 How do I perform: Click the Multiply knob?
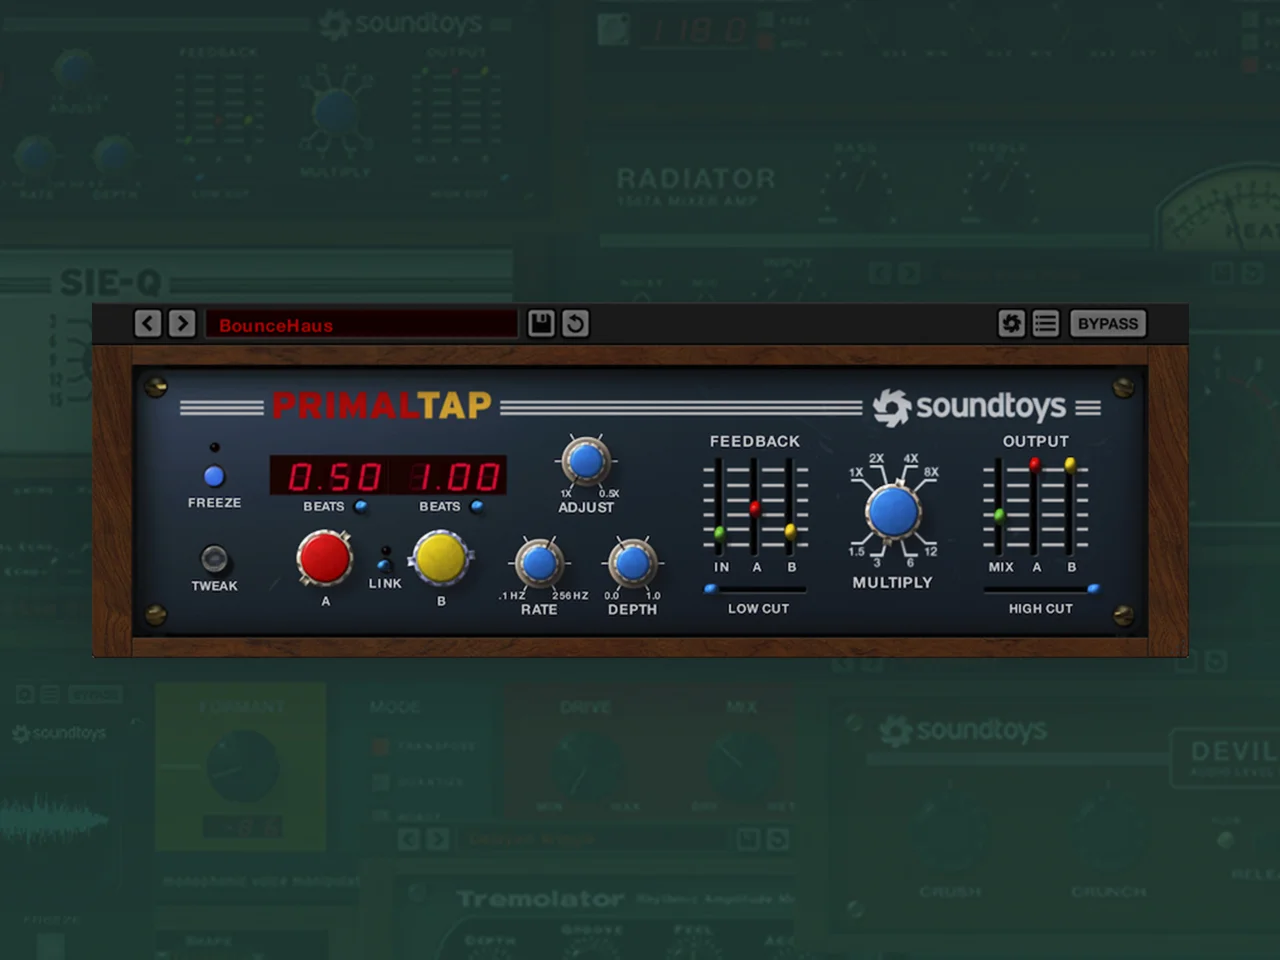[893, 511]
